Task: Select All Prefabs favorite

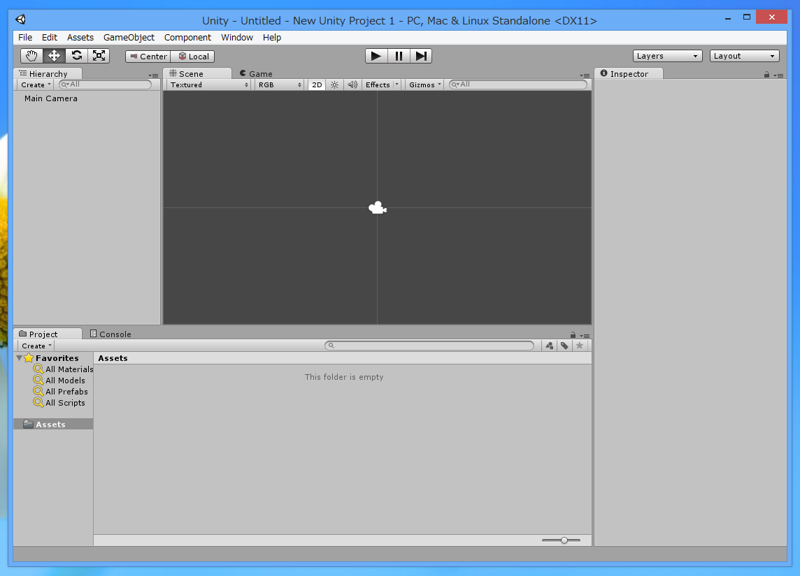Action: point(61,391)
